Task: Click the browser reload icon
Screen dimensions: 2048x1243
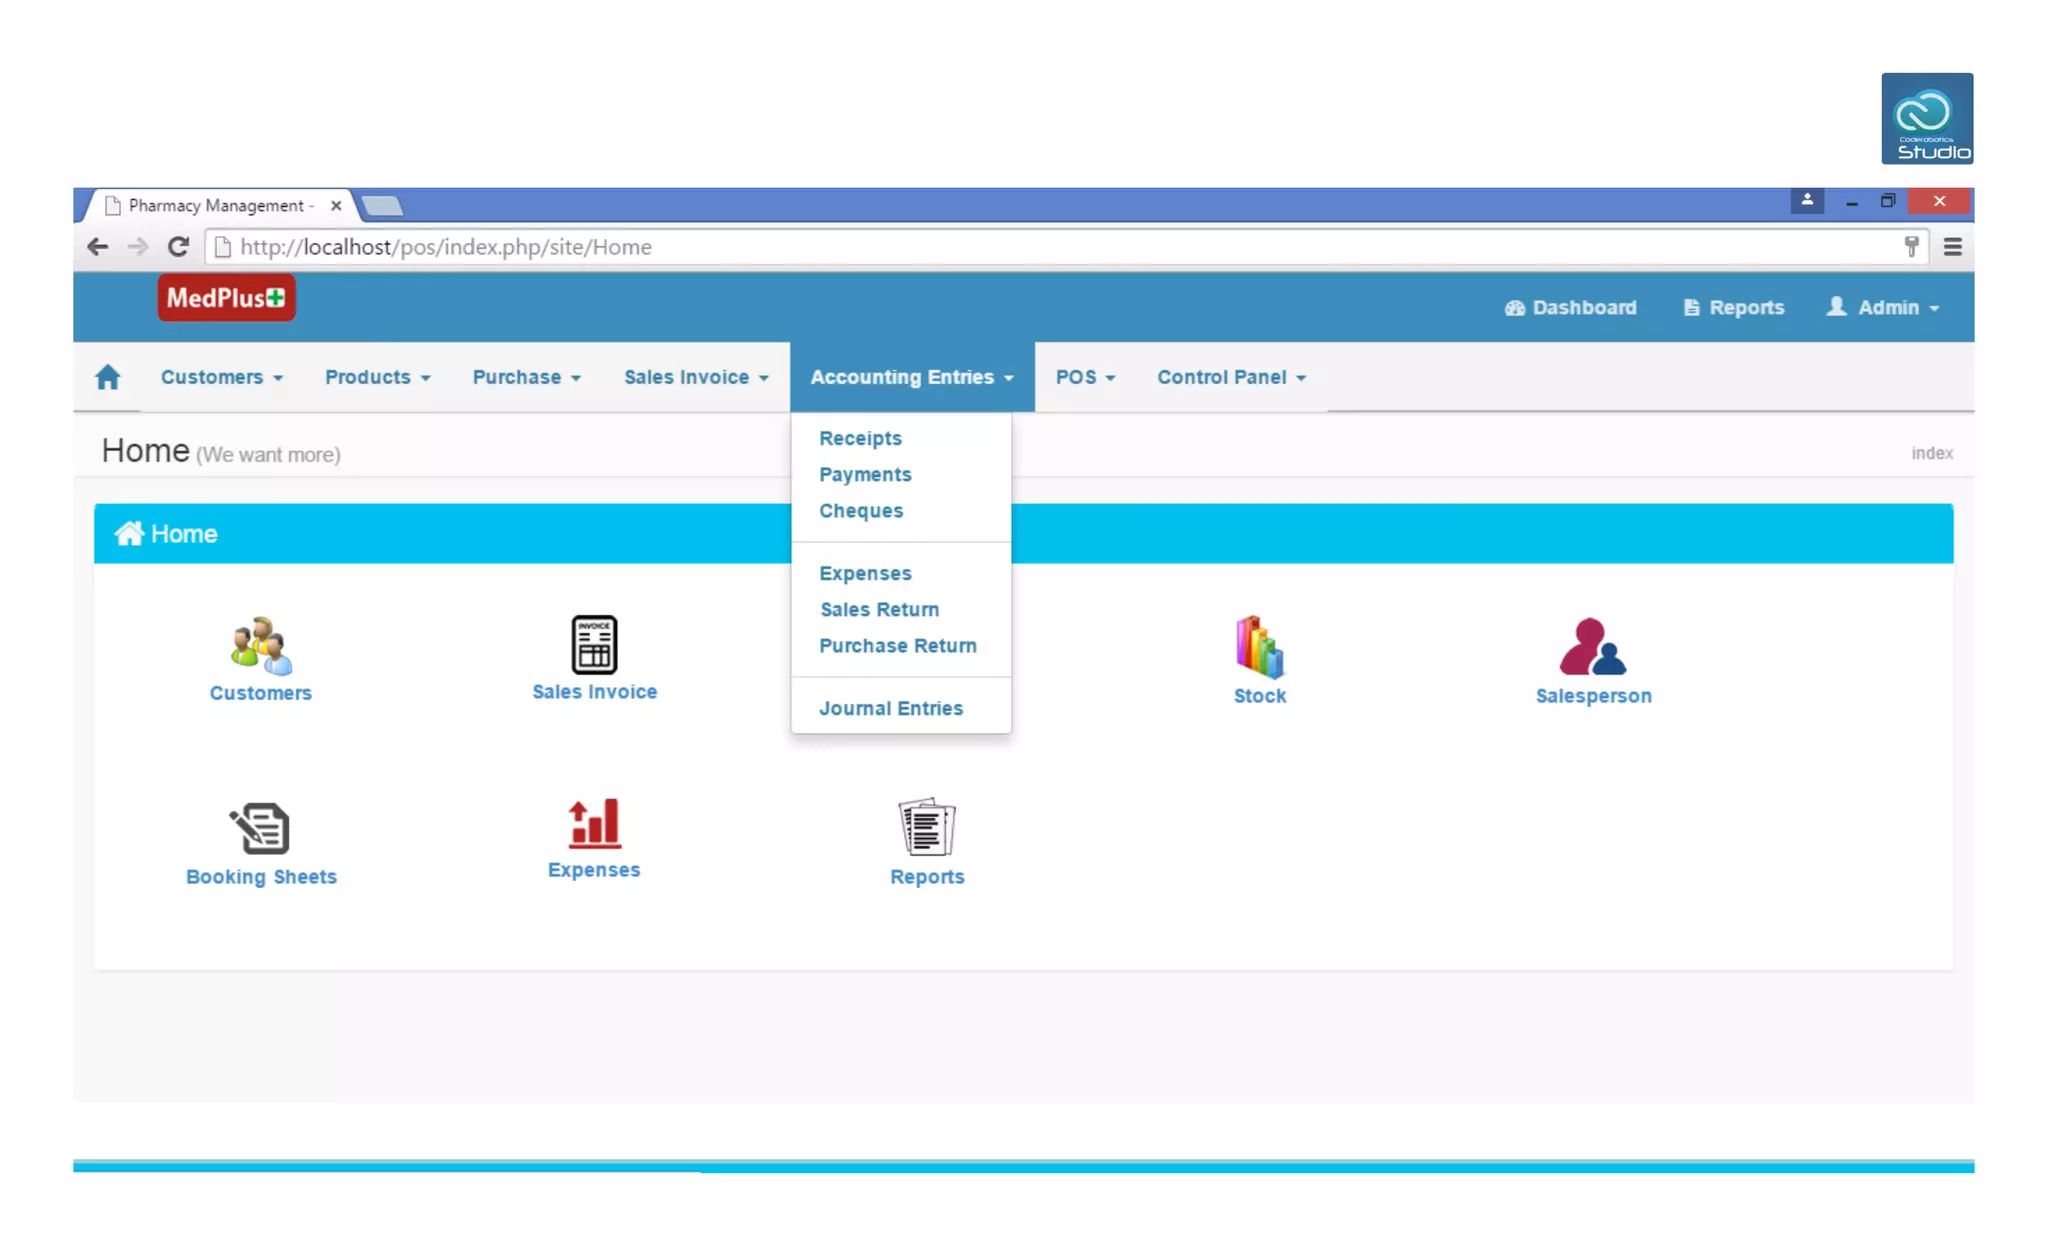Action: click(178, 247)
